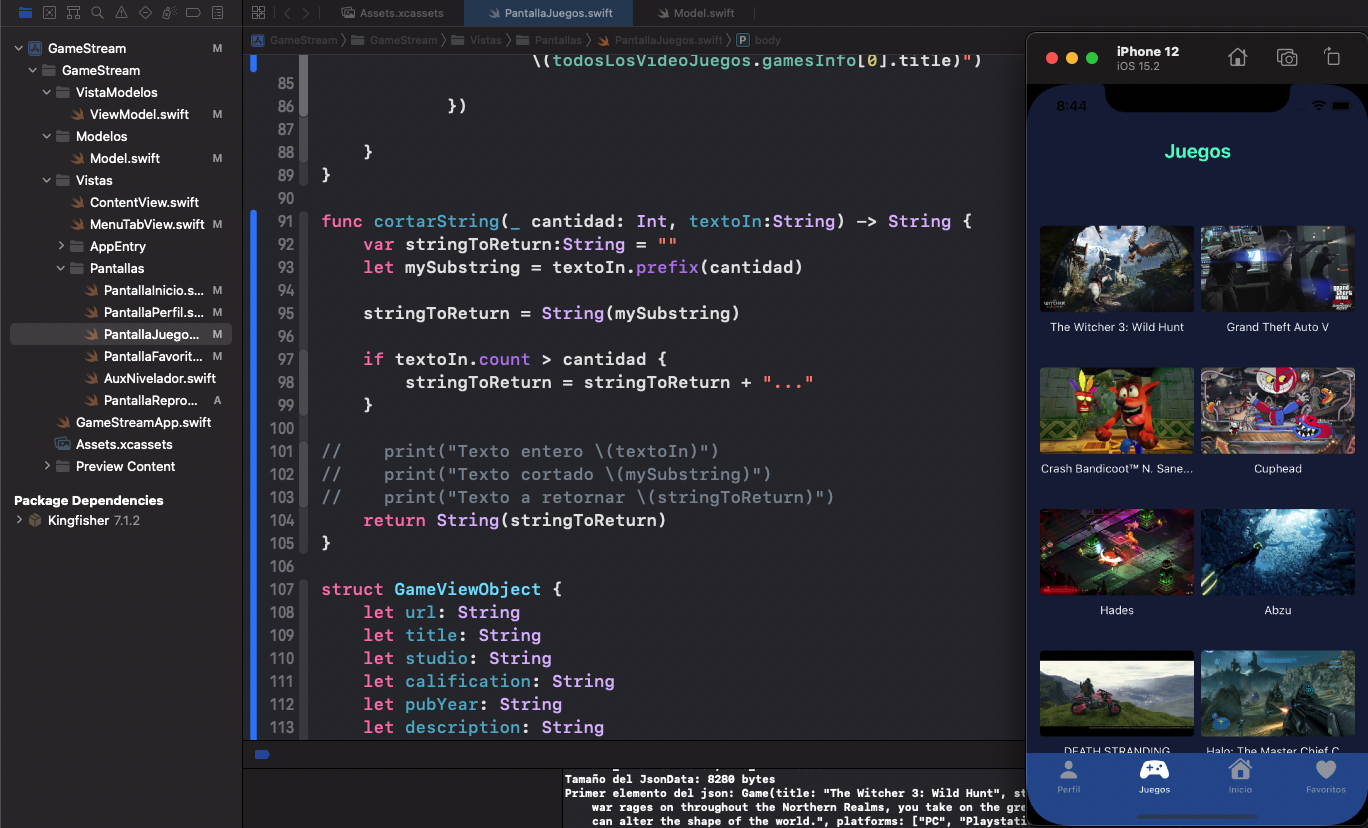Tap the Perfil tab in the simulator

(x=1069, y=776)
